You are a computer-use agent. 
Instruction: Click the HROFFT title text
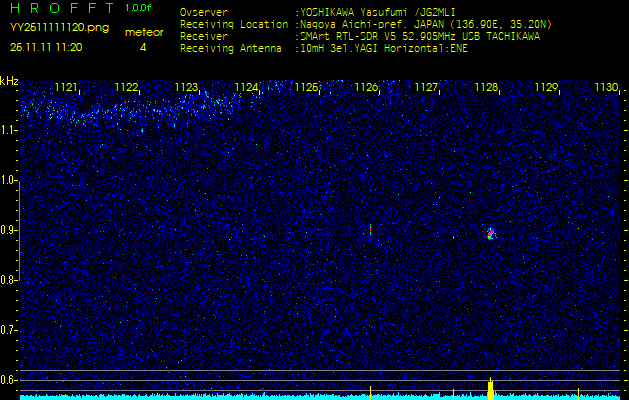click(60, 9)
